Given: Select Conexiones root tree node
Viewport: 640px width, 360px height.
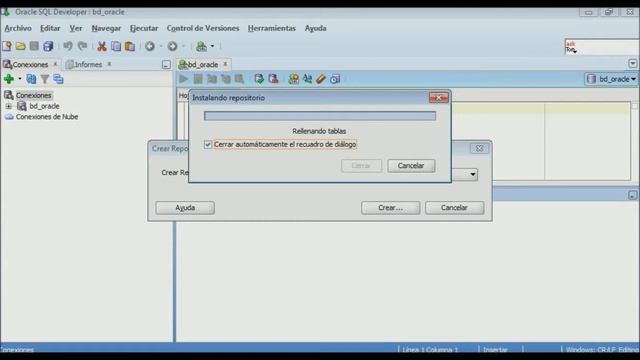Looking at the screenshot, I should point(33,95).
